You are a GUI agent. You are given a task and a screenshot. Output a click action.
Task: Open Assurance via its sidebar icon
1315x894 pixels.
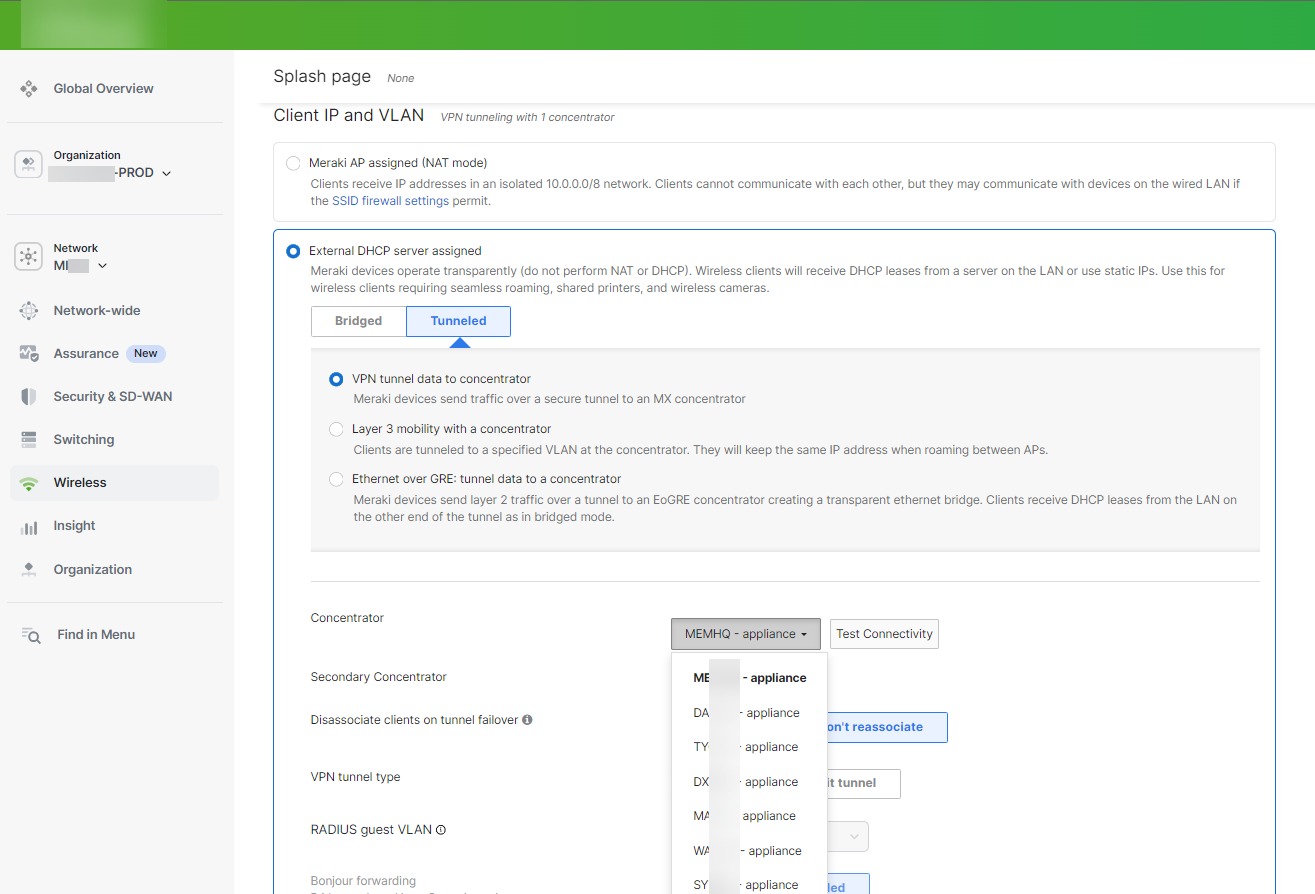29,354
